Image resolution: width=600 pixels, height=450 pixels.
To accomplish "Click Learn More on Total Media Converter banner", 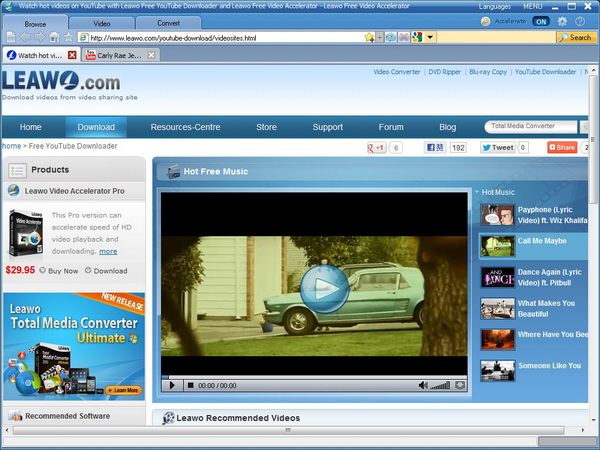I will (124, 390).
